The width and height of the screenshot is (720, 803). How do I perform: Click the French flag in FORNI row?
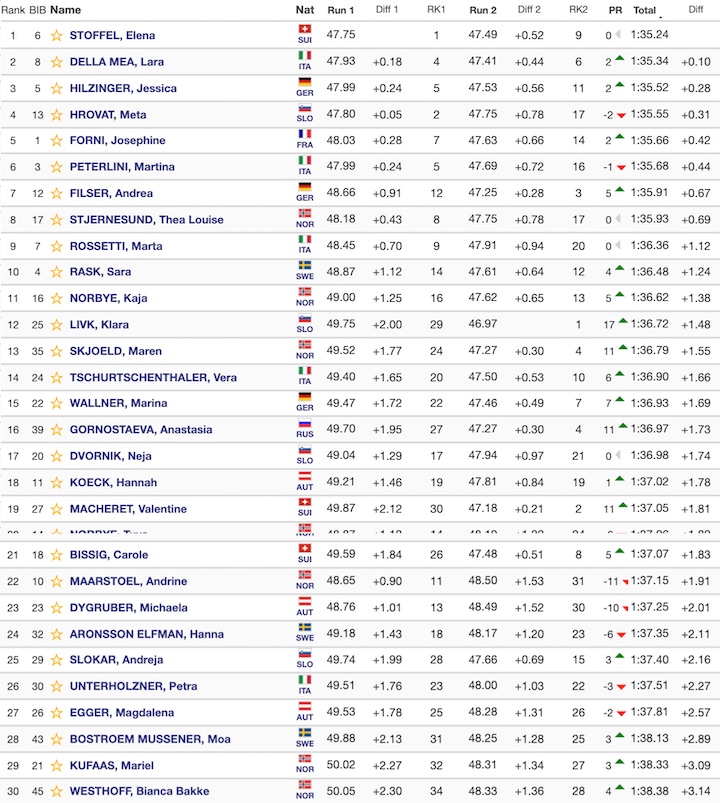tap(305, 134)
